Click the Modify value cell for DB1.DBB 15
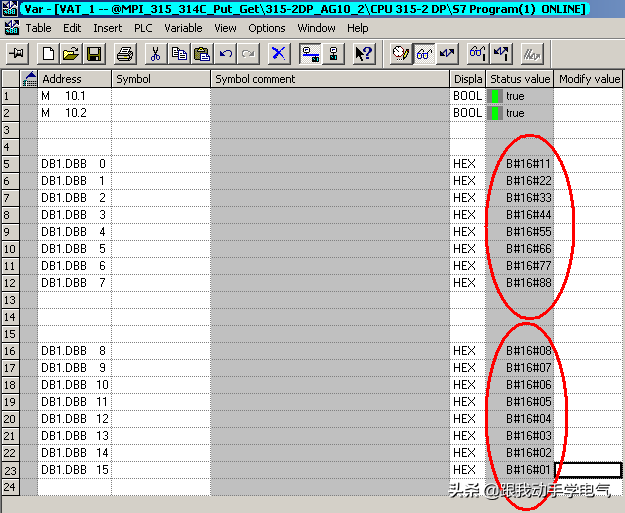 pos(588,470)
